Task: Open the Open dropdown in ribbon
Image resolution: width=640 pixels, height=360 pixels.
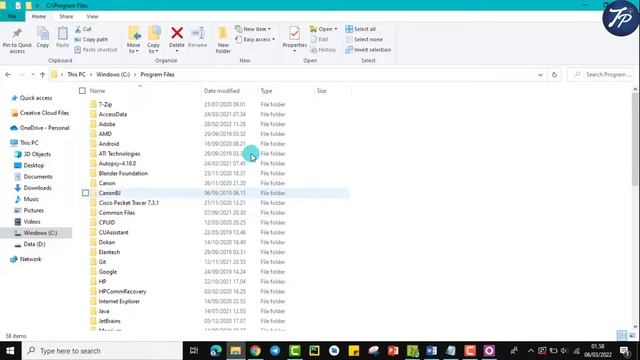Action: 323,29
